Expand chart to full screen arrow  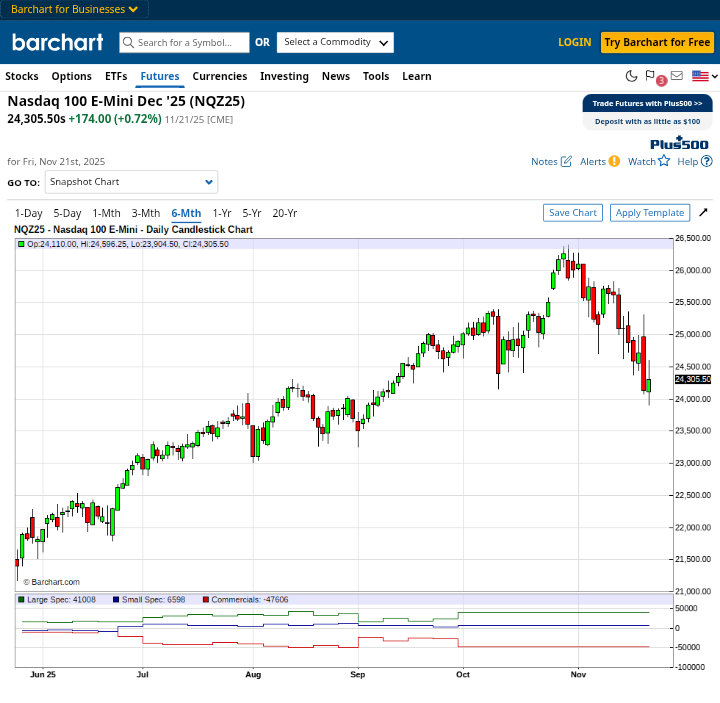(x=703, y=212)
